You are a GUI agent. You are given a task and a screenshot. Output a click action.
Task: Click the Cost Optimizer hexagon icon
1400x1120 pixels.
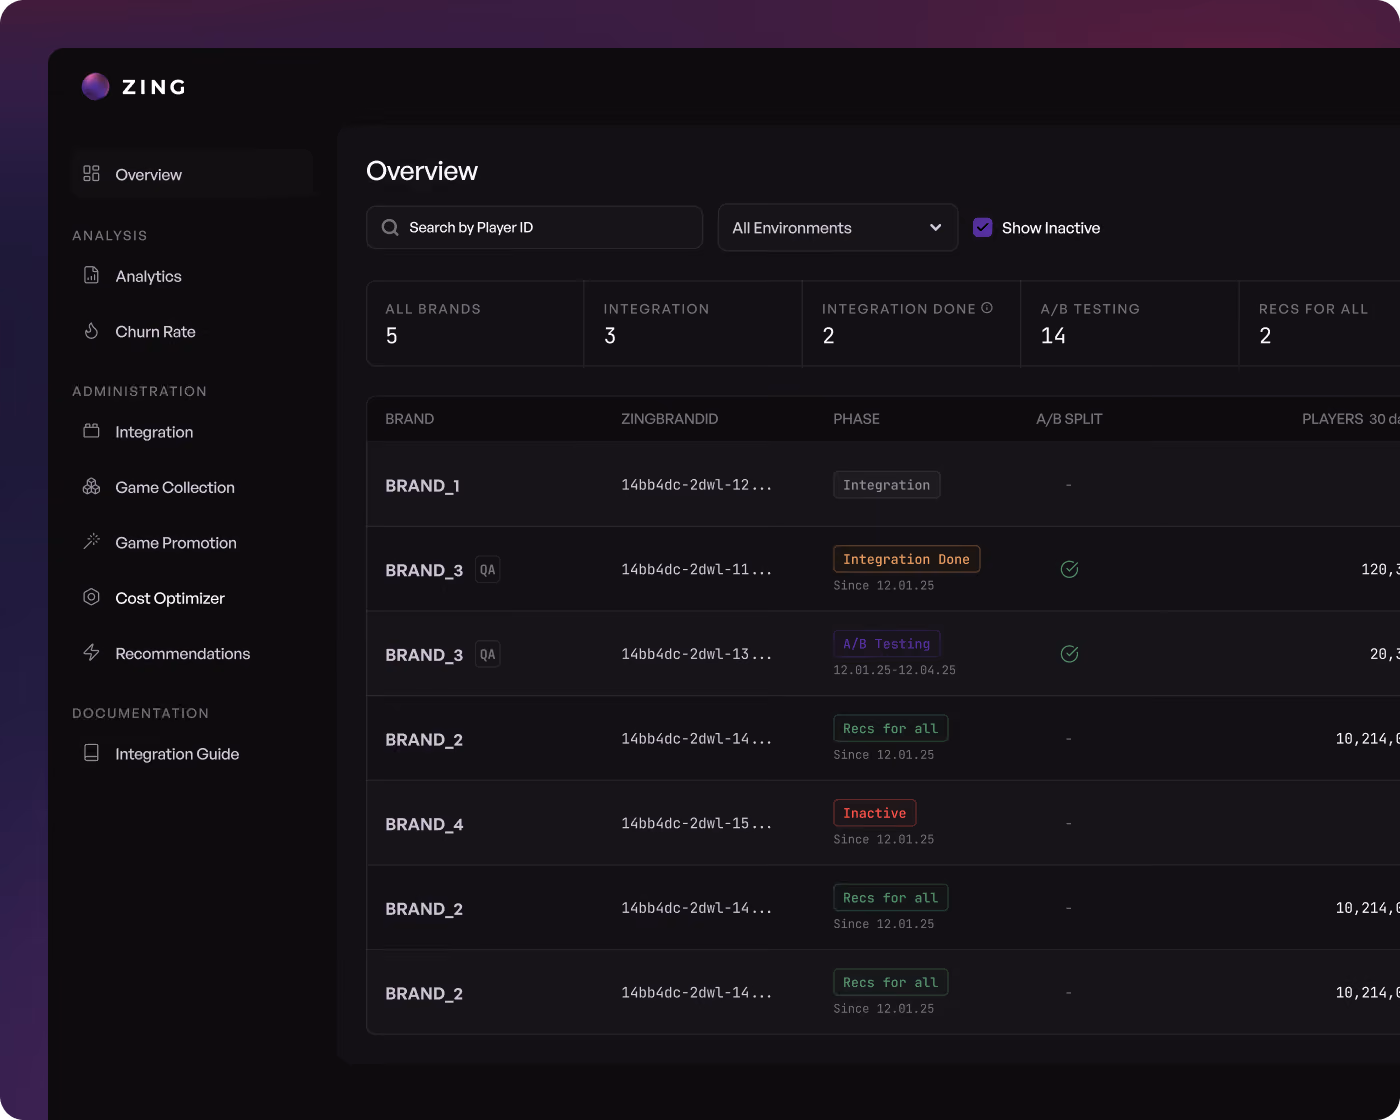pos(91,597)
